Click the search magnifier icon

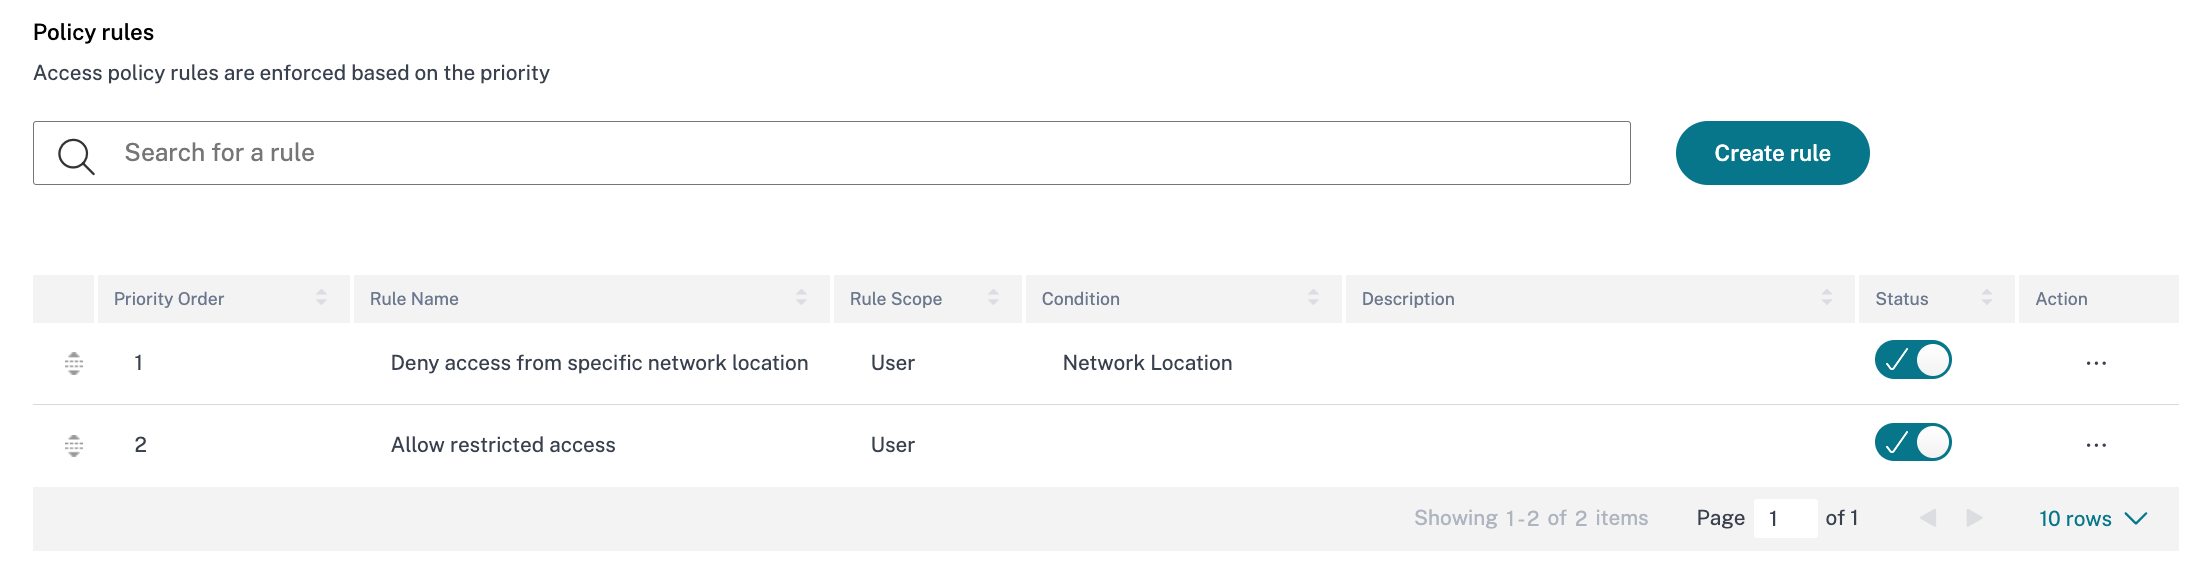click(76, 156)
